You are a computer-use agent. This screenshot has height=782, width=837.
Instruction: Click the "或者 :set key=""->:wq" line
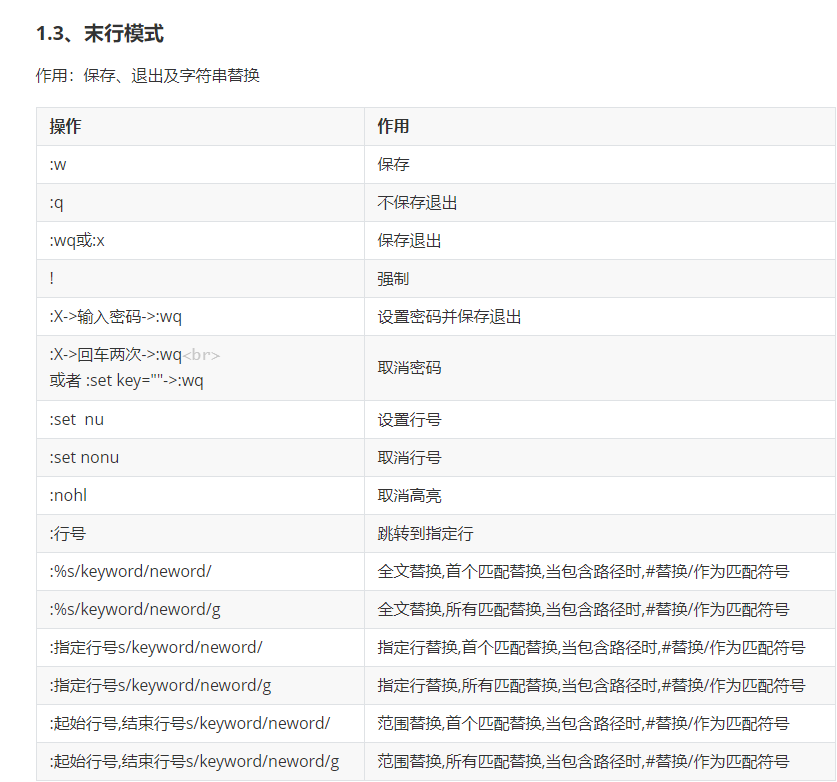coord(127,381)
